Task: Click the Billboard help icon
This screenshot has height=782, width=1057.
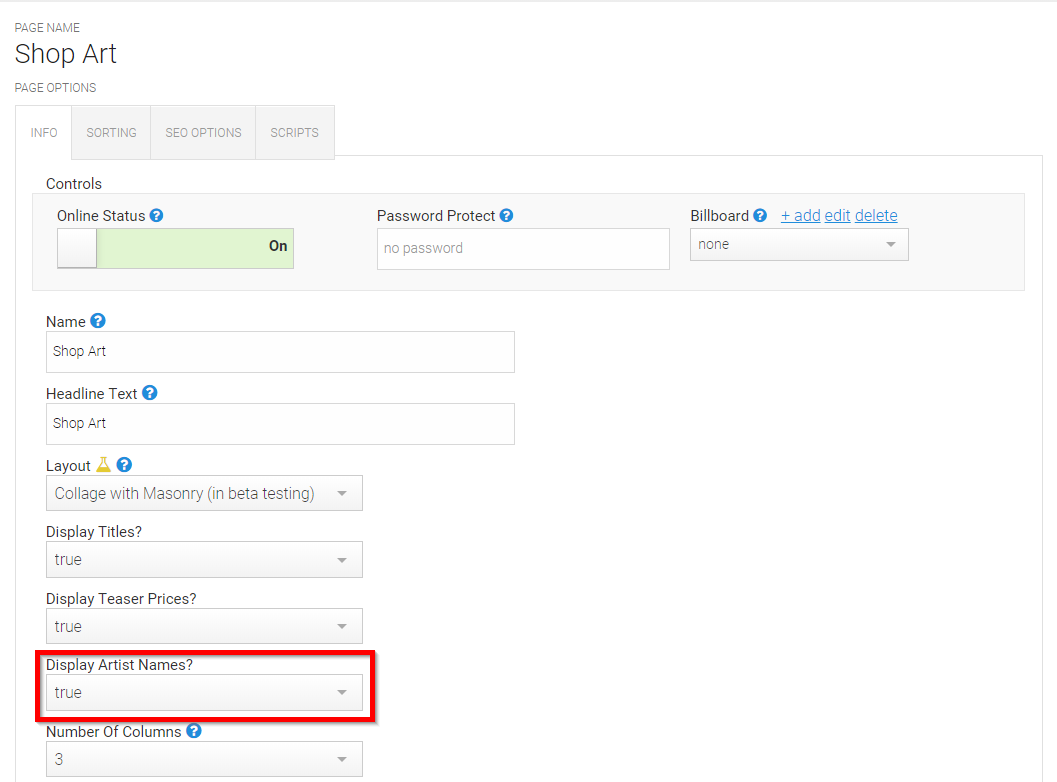Action: tap(760, 215)
